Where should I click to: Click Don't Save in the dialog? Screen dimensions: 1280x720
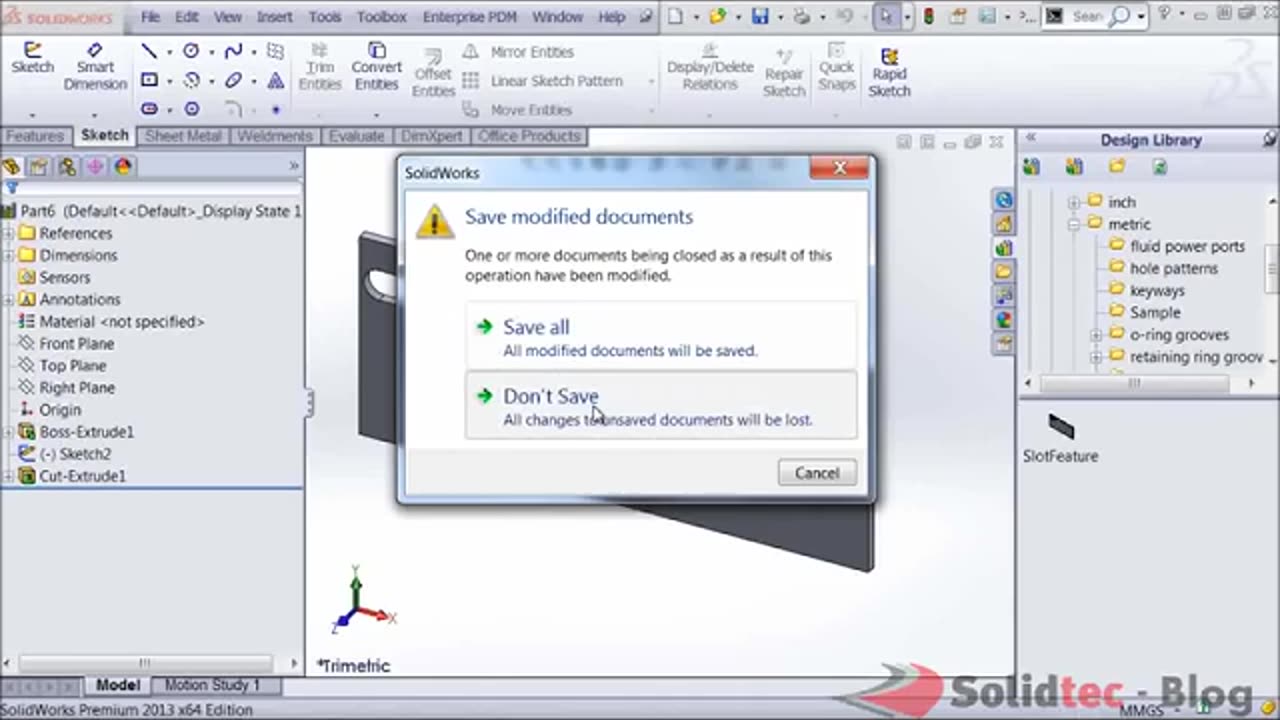click(661, 405)
